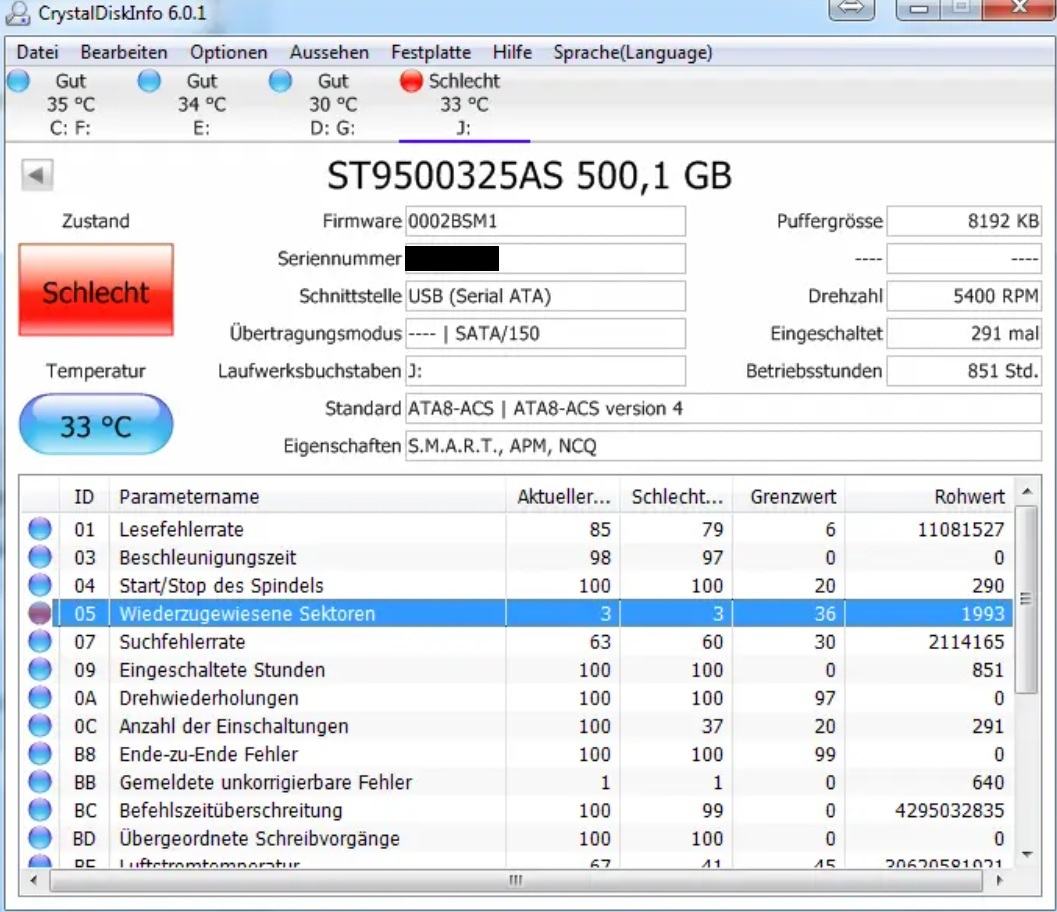Click status orb for Suchfehlerrate row
This screenshot has width=1057, height=912.
(40, 642)
